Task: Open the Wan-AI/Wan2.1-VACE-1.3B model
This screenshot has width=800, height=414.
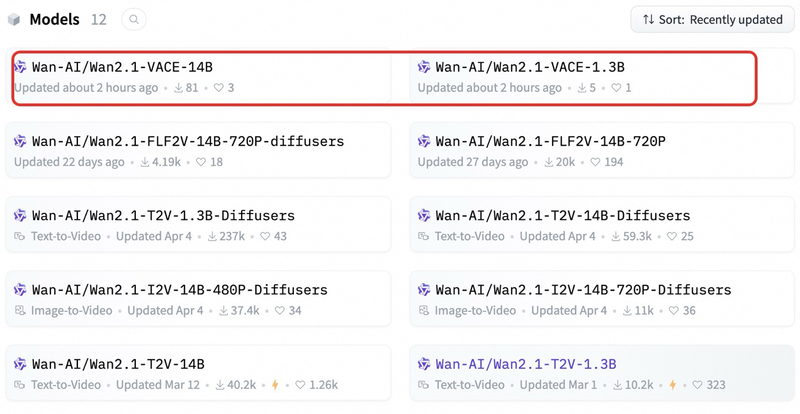Action: tap(530, 67)
